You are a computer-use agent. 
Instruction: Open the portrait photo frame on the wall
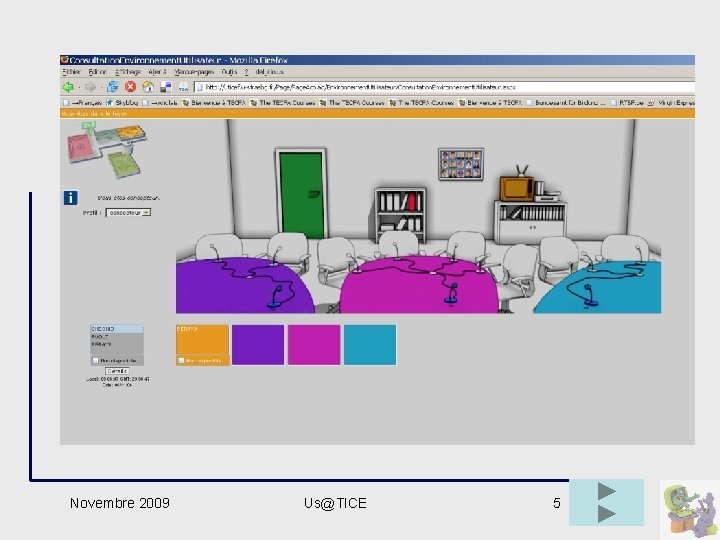pos(461,163)
